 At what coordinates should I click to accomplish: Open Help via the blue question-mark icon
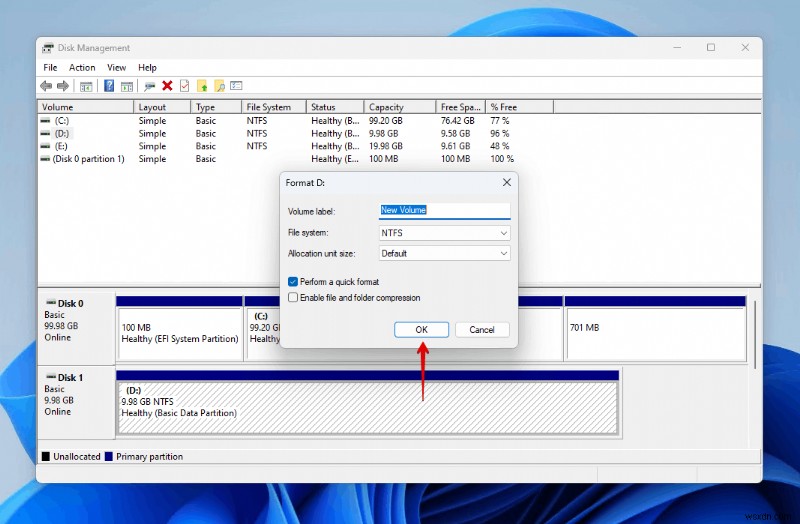point(109,86)
